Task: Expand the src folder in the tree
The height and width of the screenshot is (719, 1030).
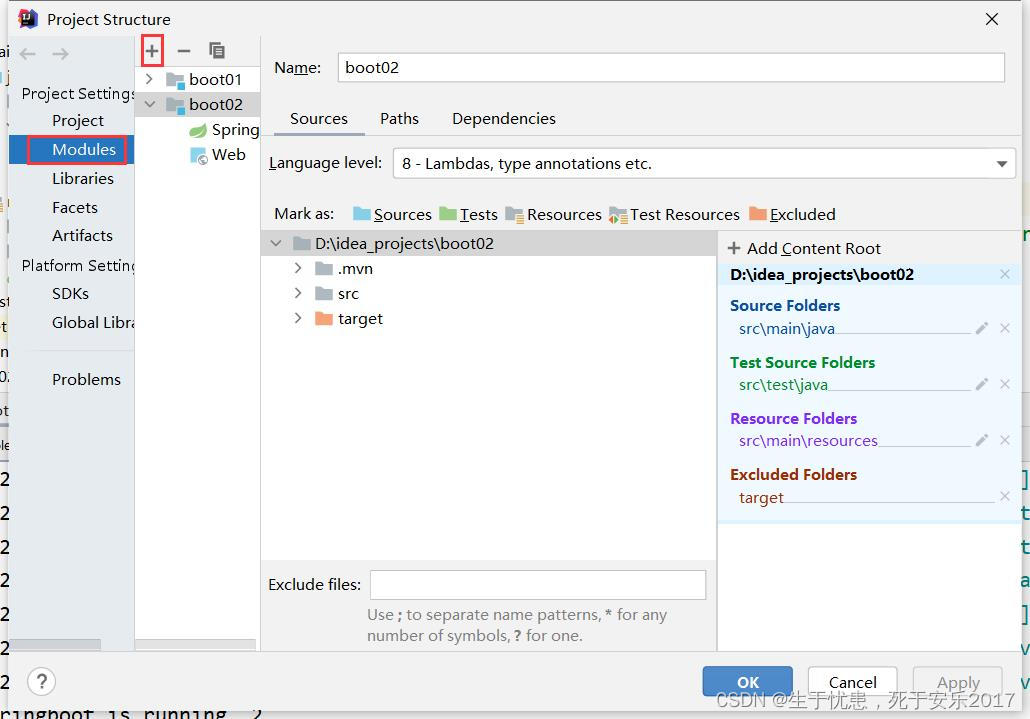Action: click(297, 293)
